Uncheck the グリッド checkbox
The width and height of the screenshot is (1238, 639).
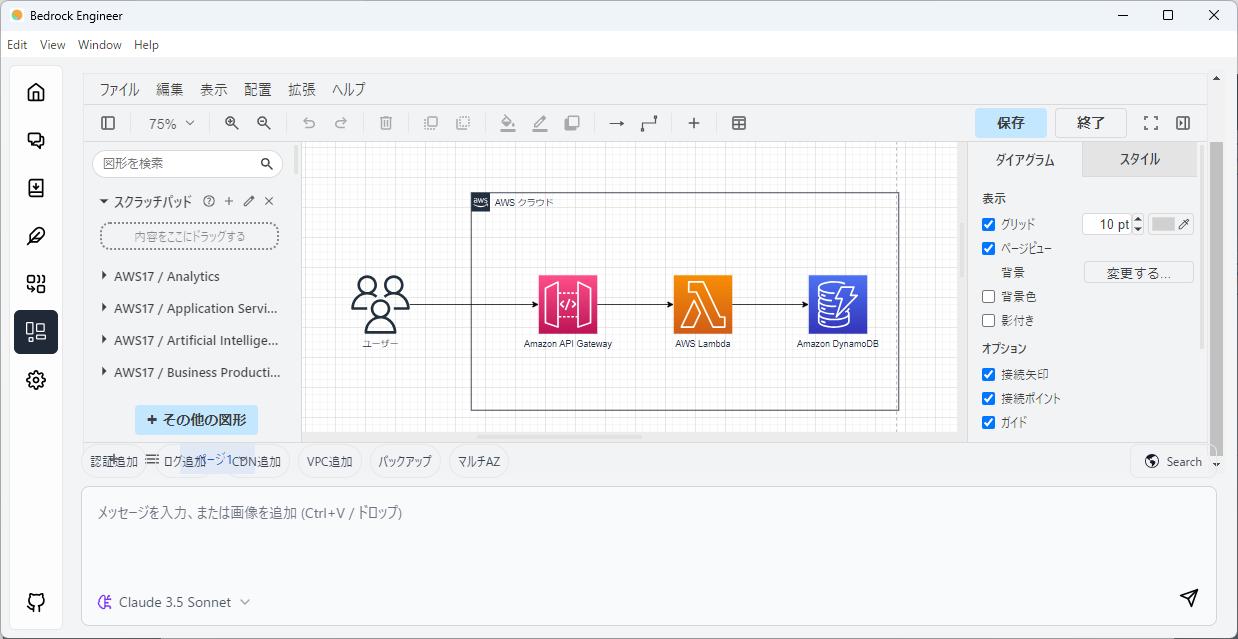[x=989, y=225]
